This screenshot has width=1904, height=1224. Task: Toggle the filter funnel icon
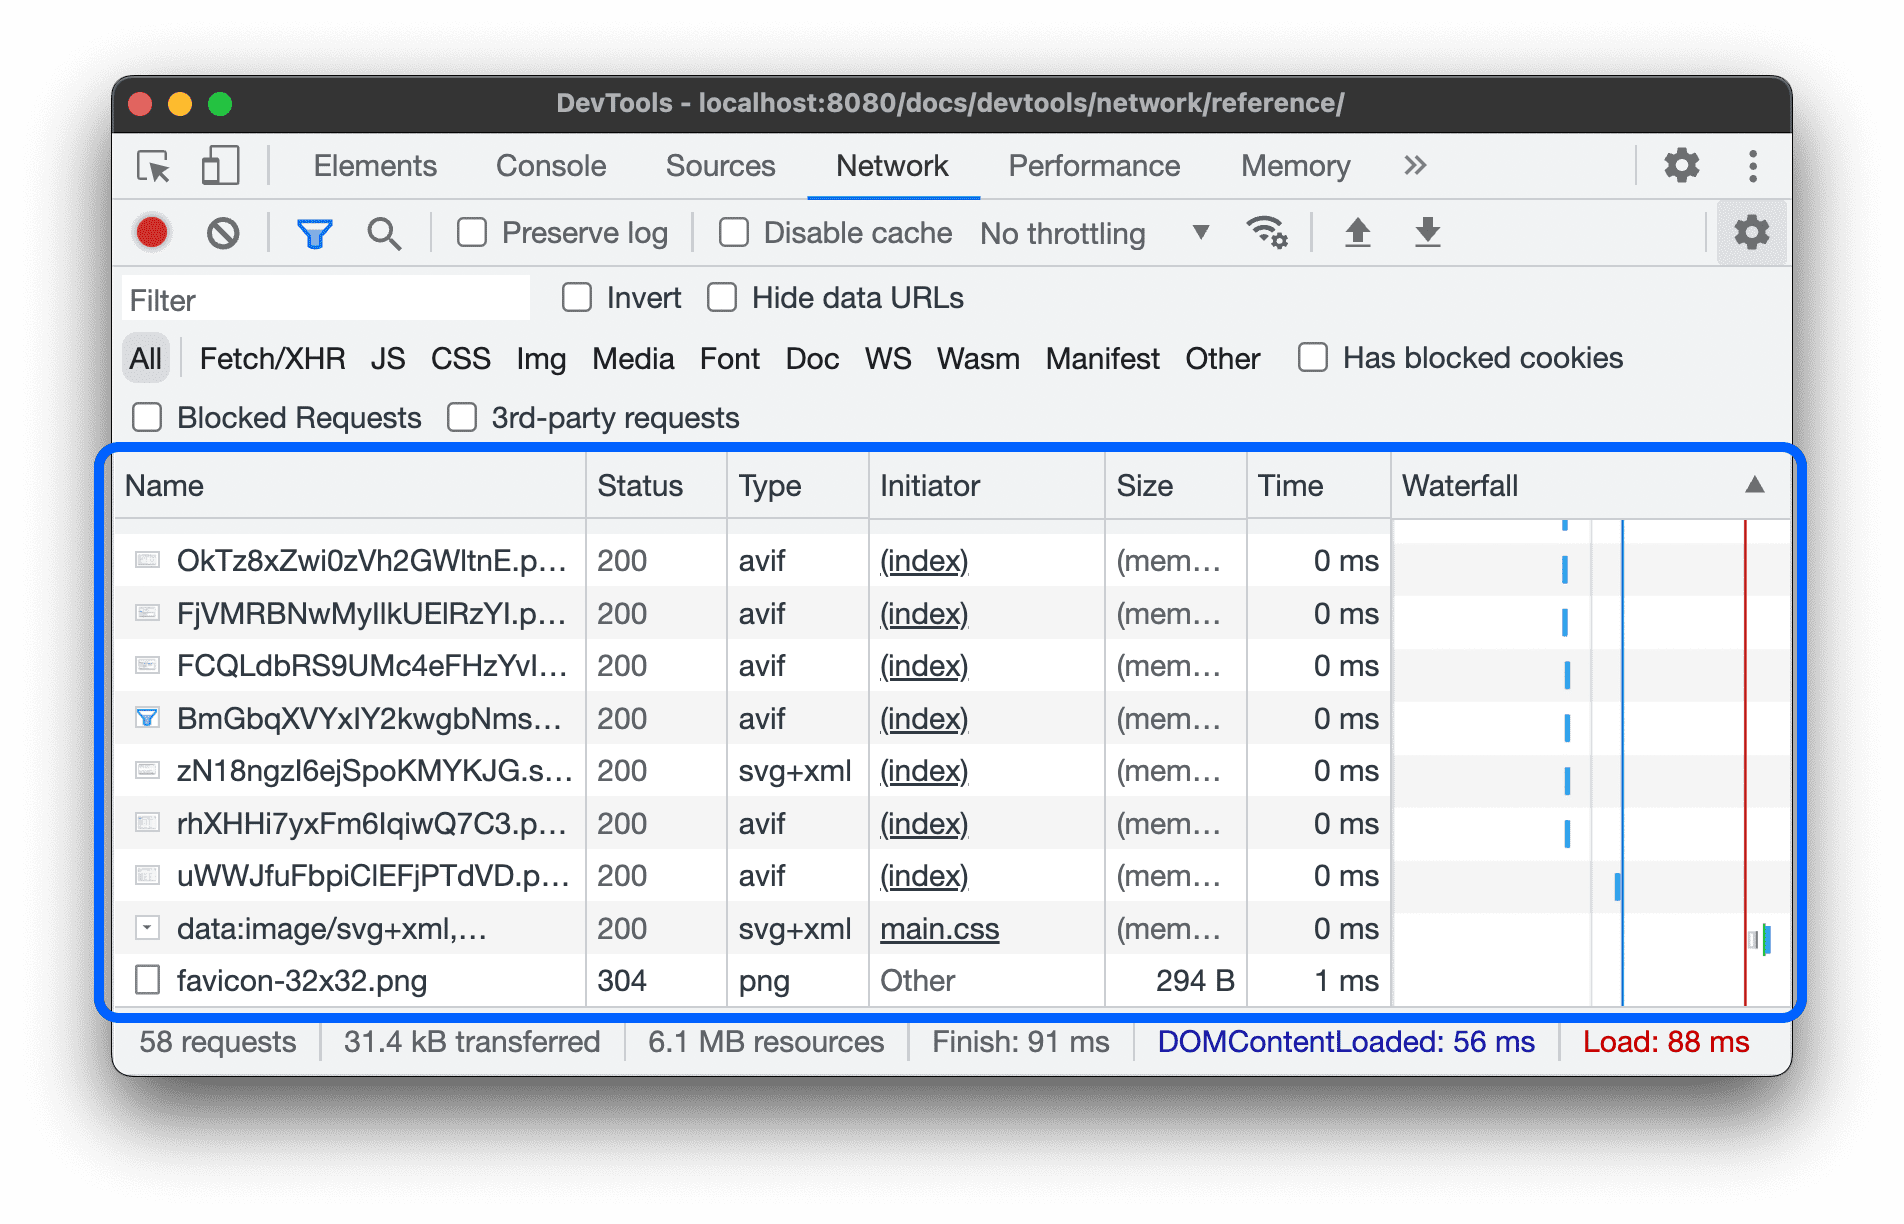coord(314,233)
